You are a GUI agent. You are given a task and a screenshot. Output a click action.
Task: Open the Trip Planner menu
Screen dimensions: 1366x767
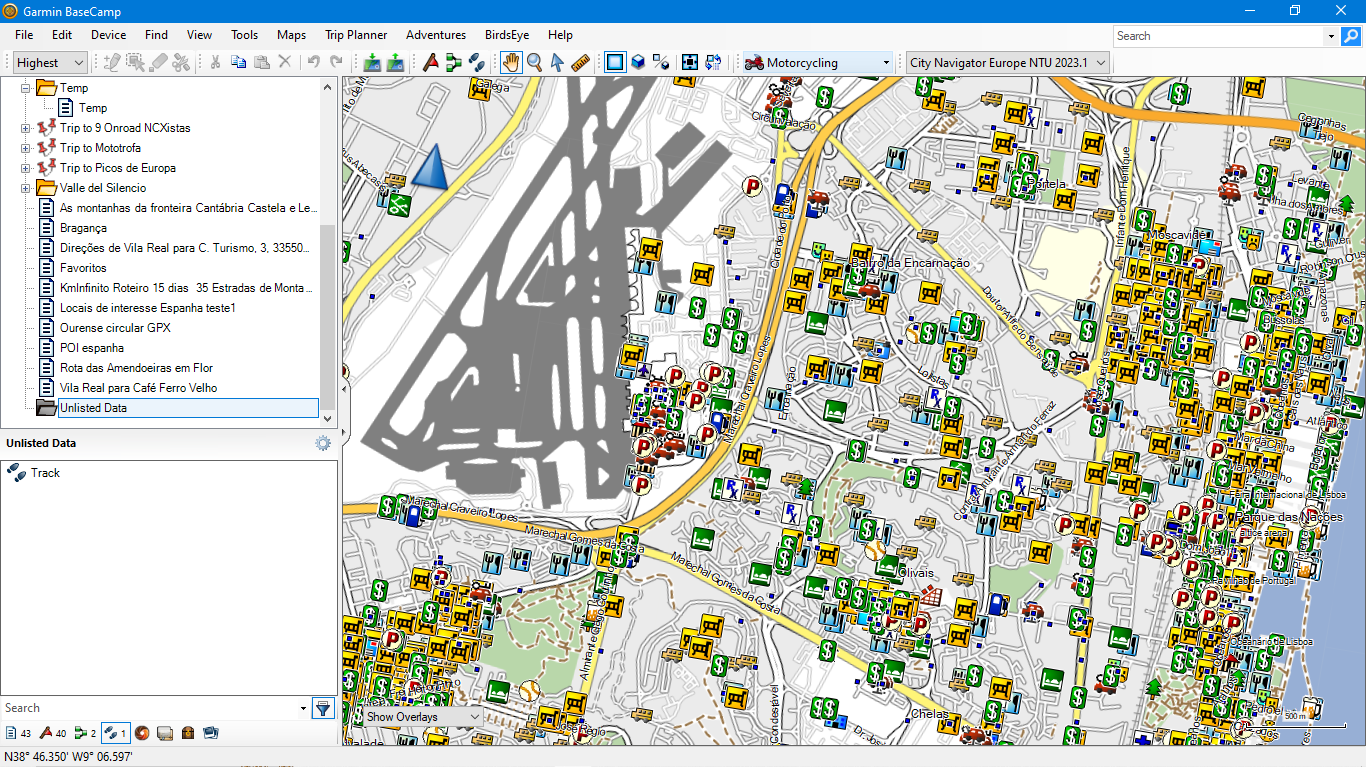(356, 35)
